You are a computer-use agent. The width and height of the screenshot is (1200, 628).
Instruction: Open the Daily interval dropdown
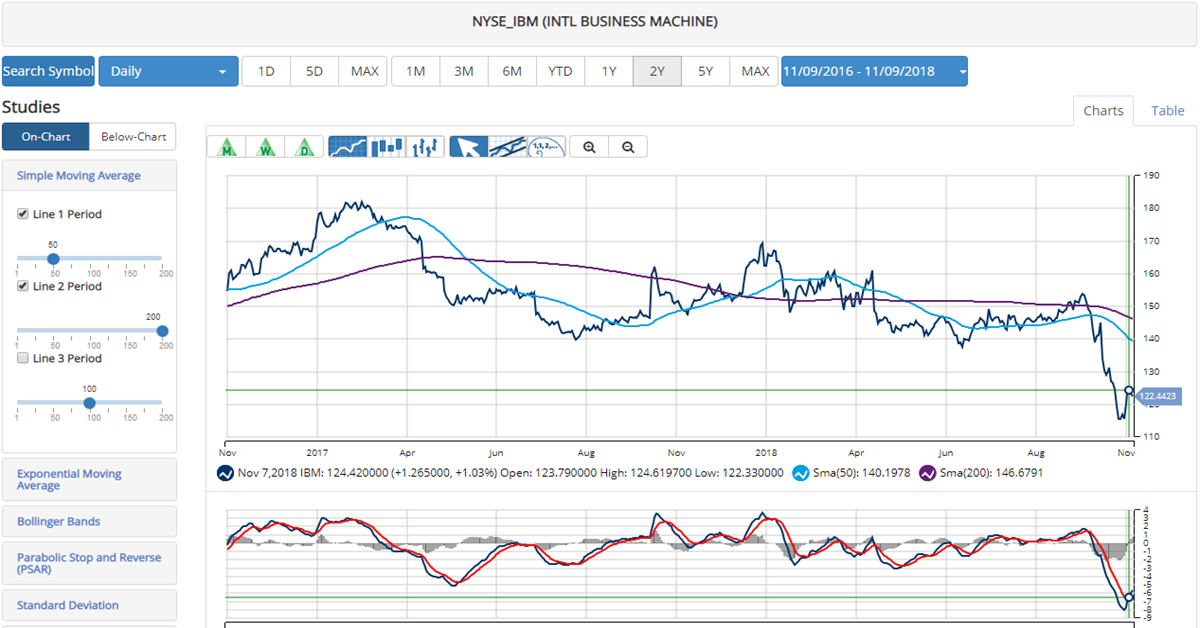coord(168,72)
